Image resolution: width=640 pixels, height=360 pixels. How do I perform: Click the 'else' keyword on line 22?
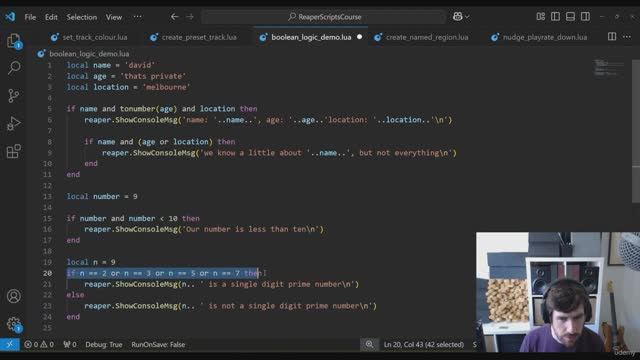pyautogui.click(x=75, y=295)
